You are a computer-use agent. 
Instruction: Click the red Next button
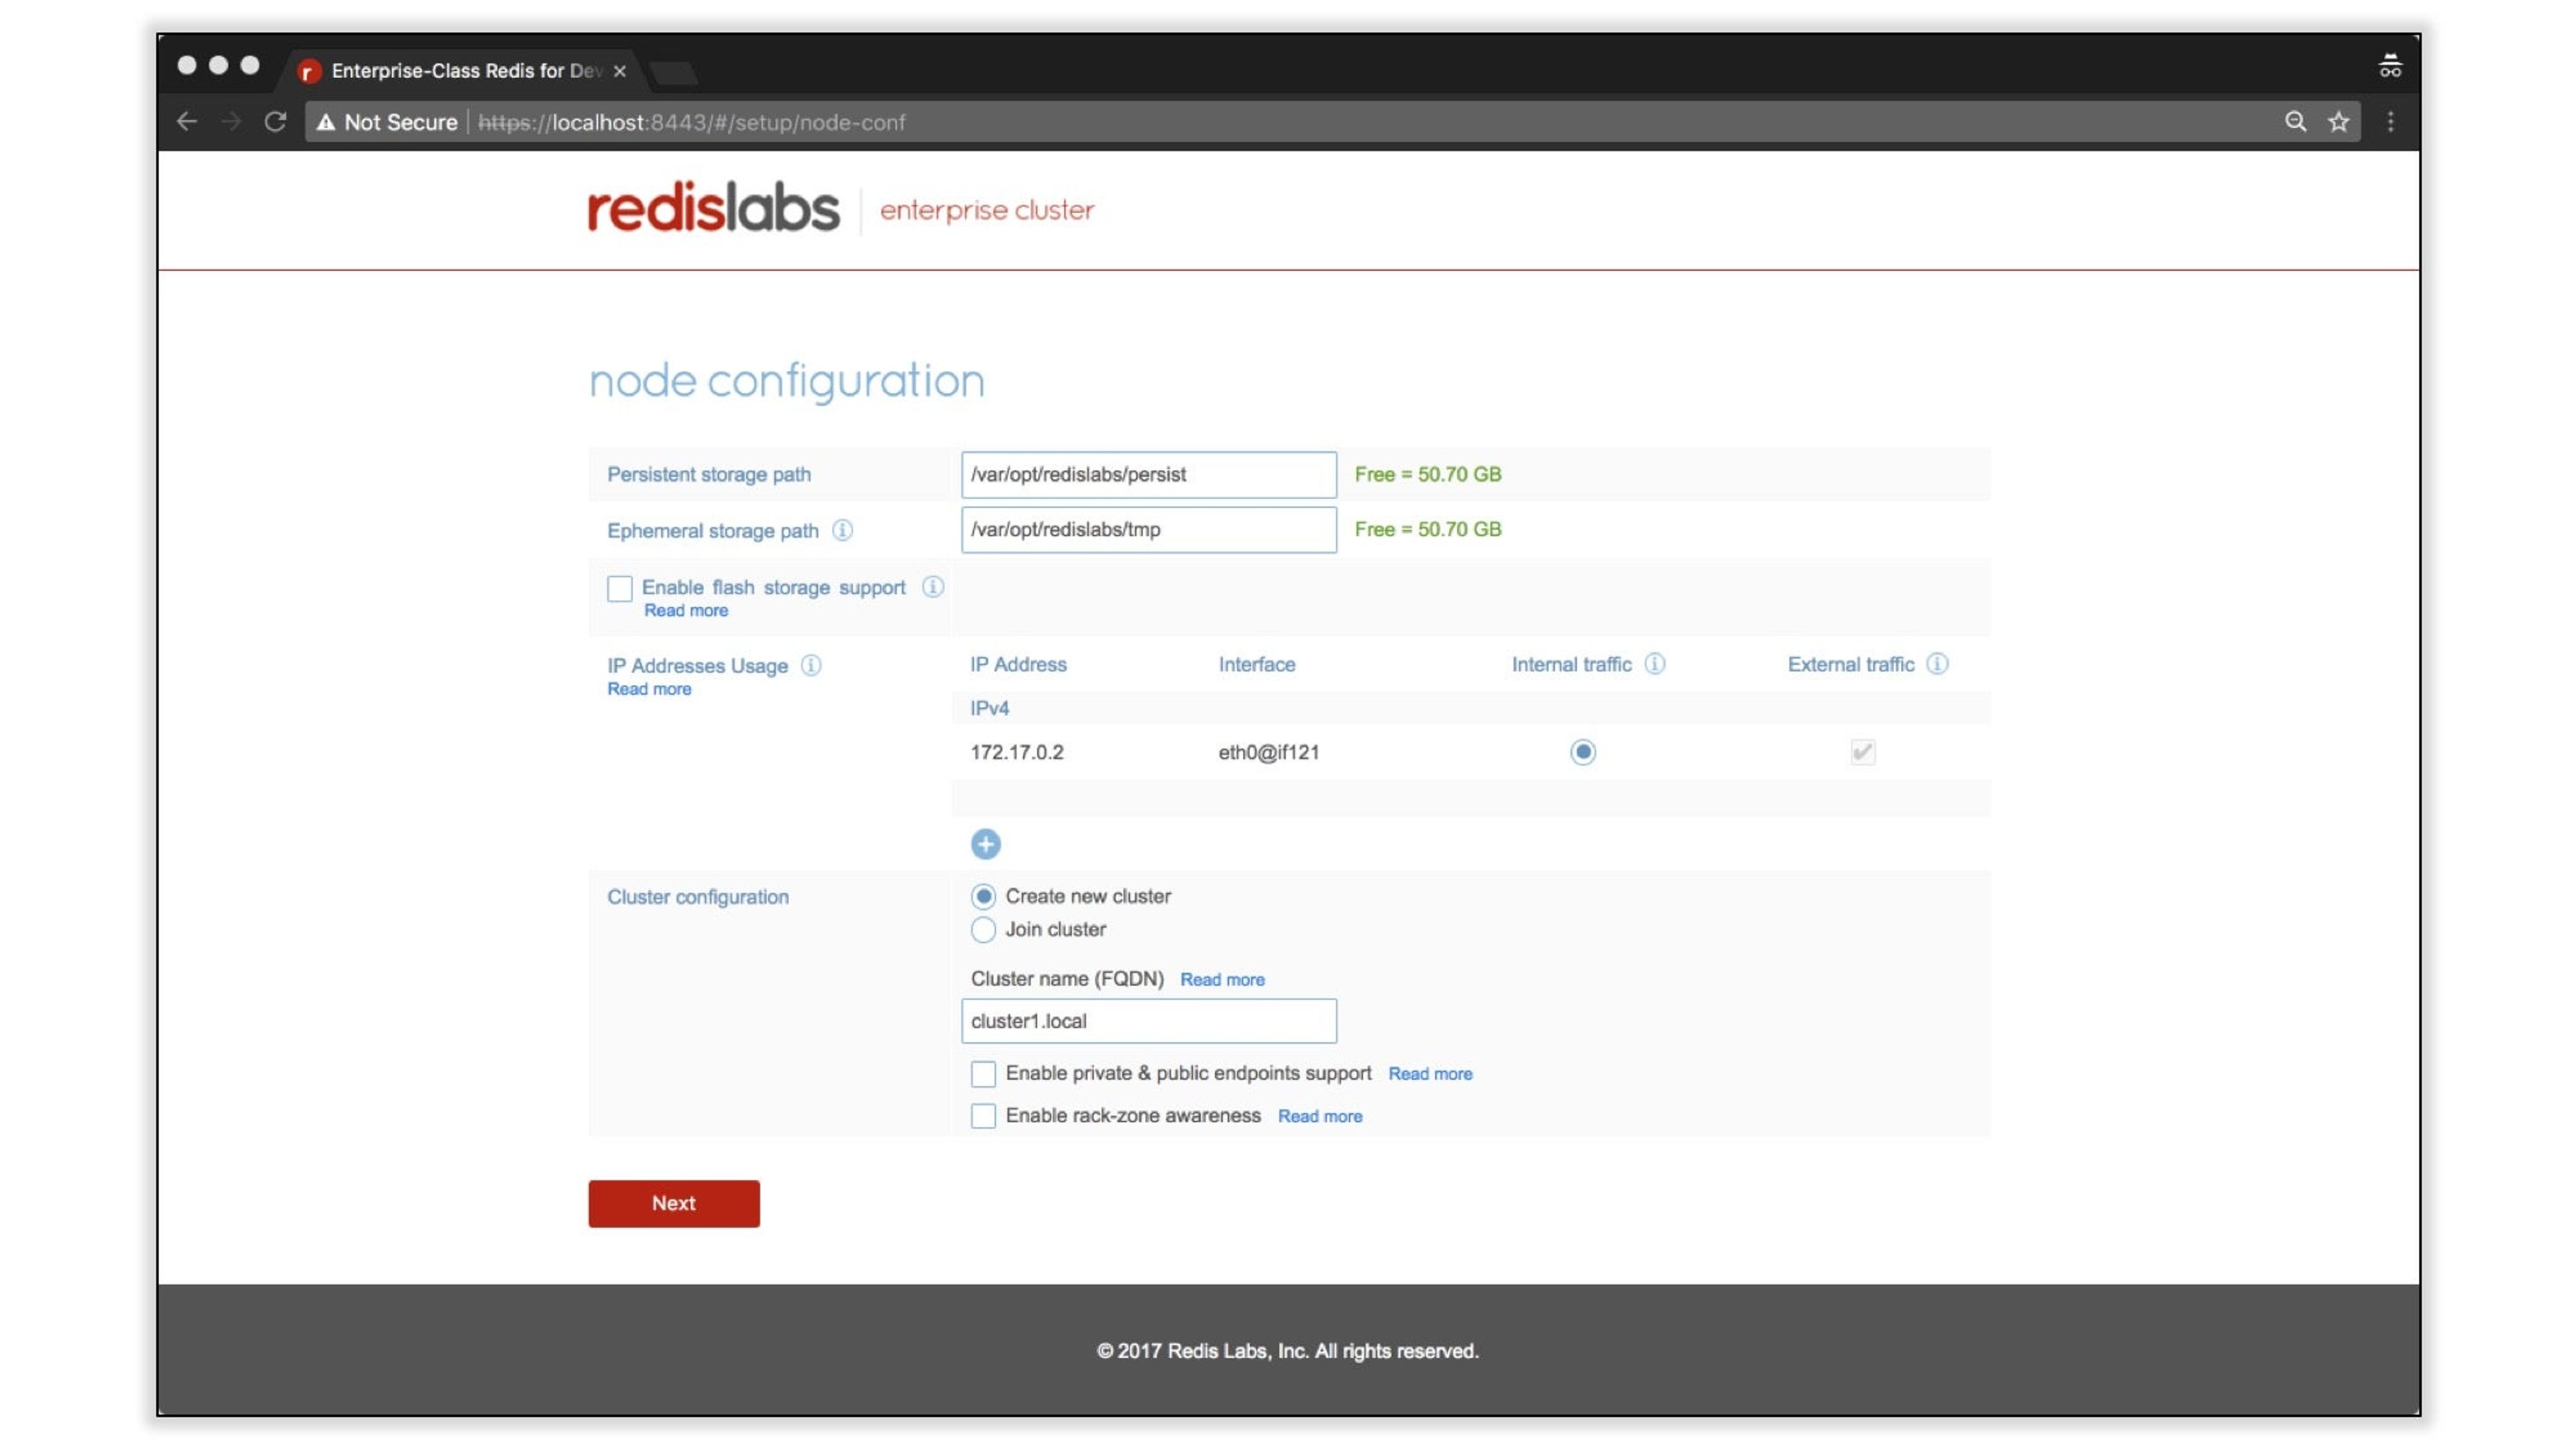pos(673,1203)
